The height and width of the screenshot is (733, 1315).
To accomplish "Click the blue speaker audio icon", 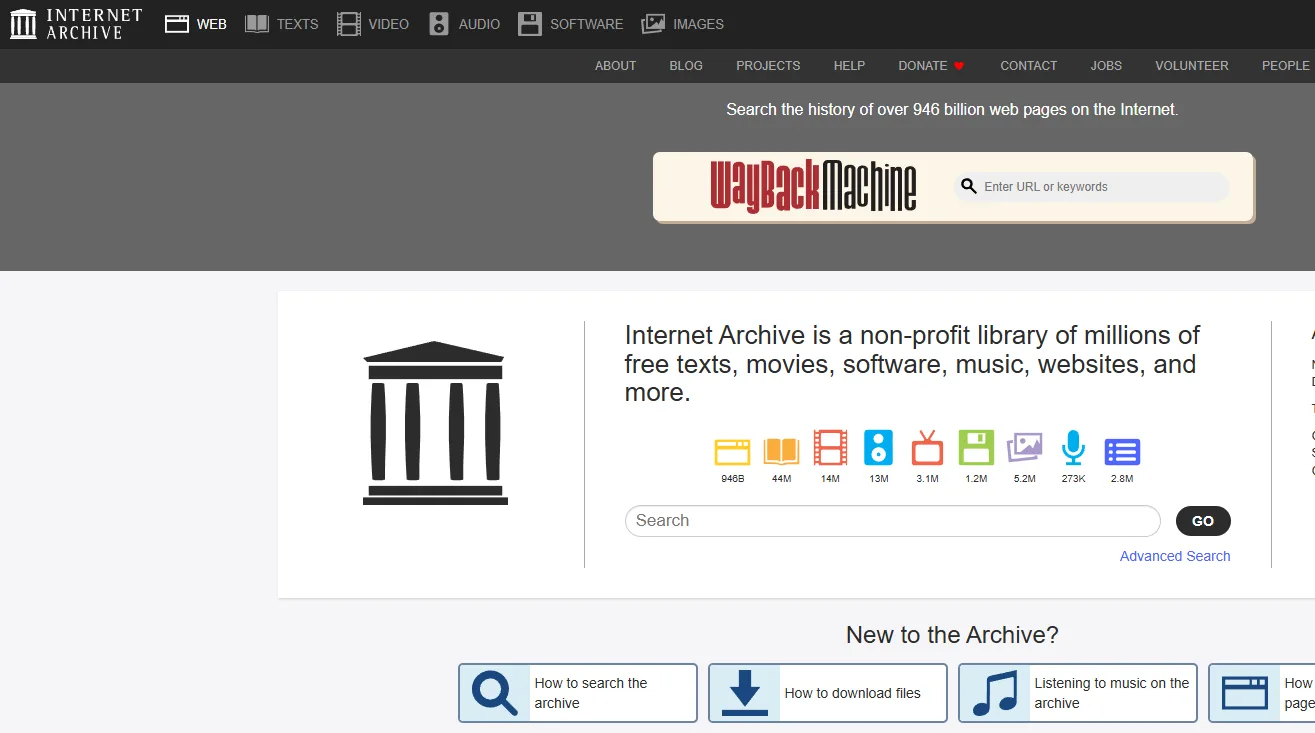I will (x=878, y=449).
